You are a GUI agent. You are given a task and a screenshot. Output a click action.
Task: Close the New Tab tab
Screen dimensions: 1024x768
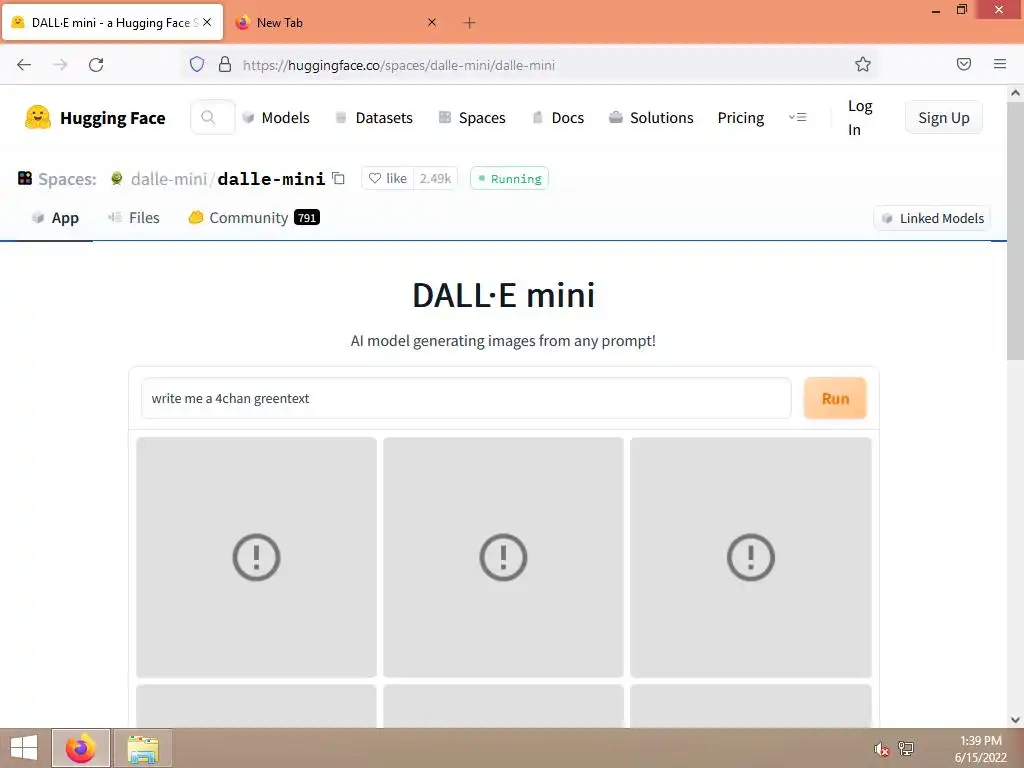point(432,22)
